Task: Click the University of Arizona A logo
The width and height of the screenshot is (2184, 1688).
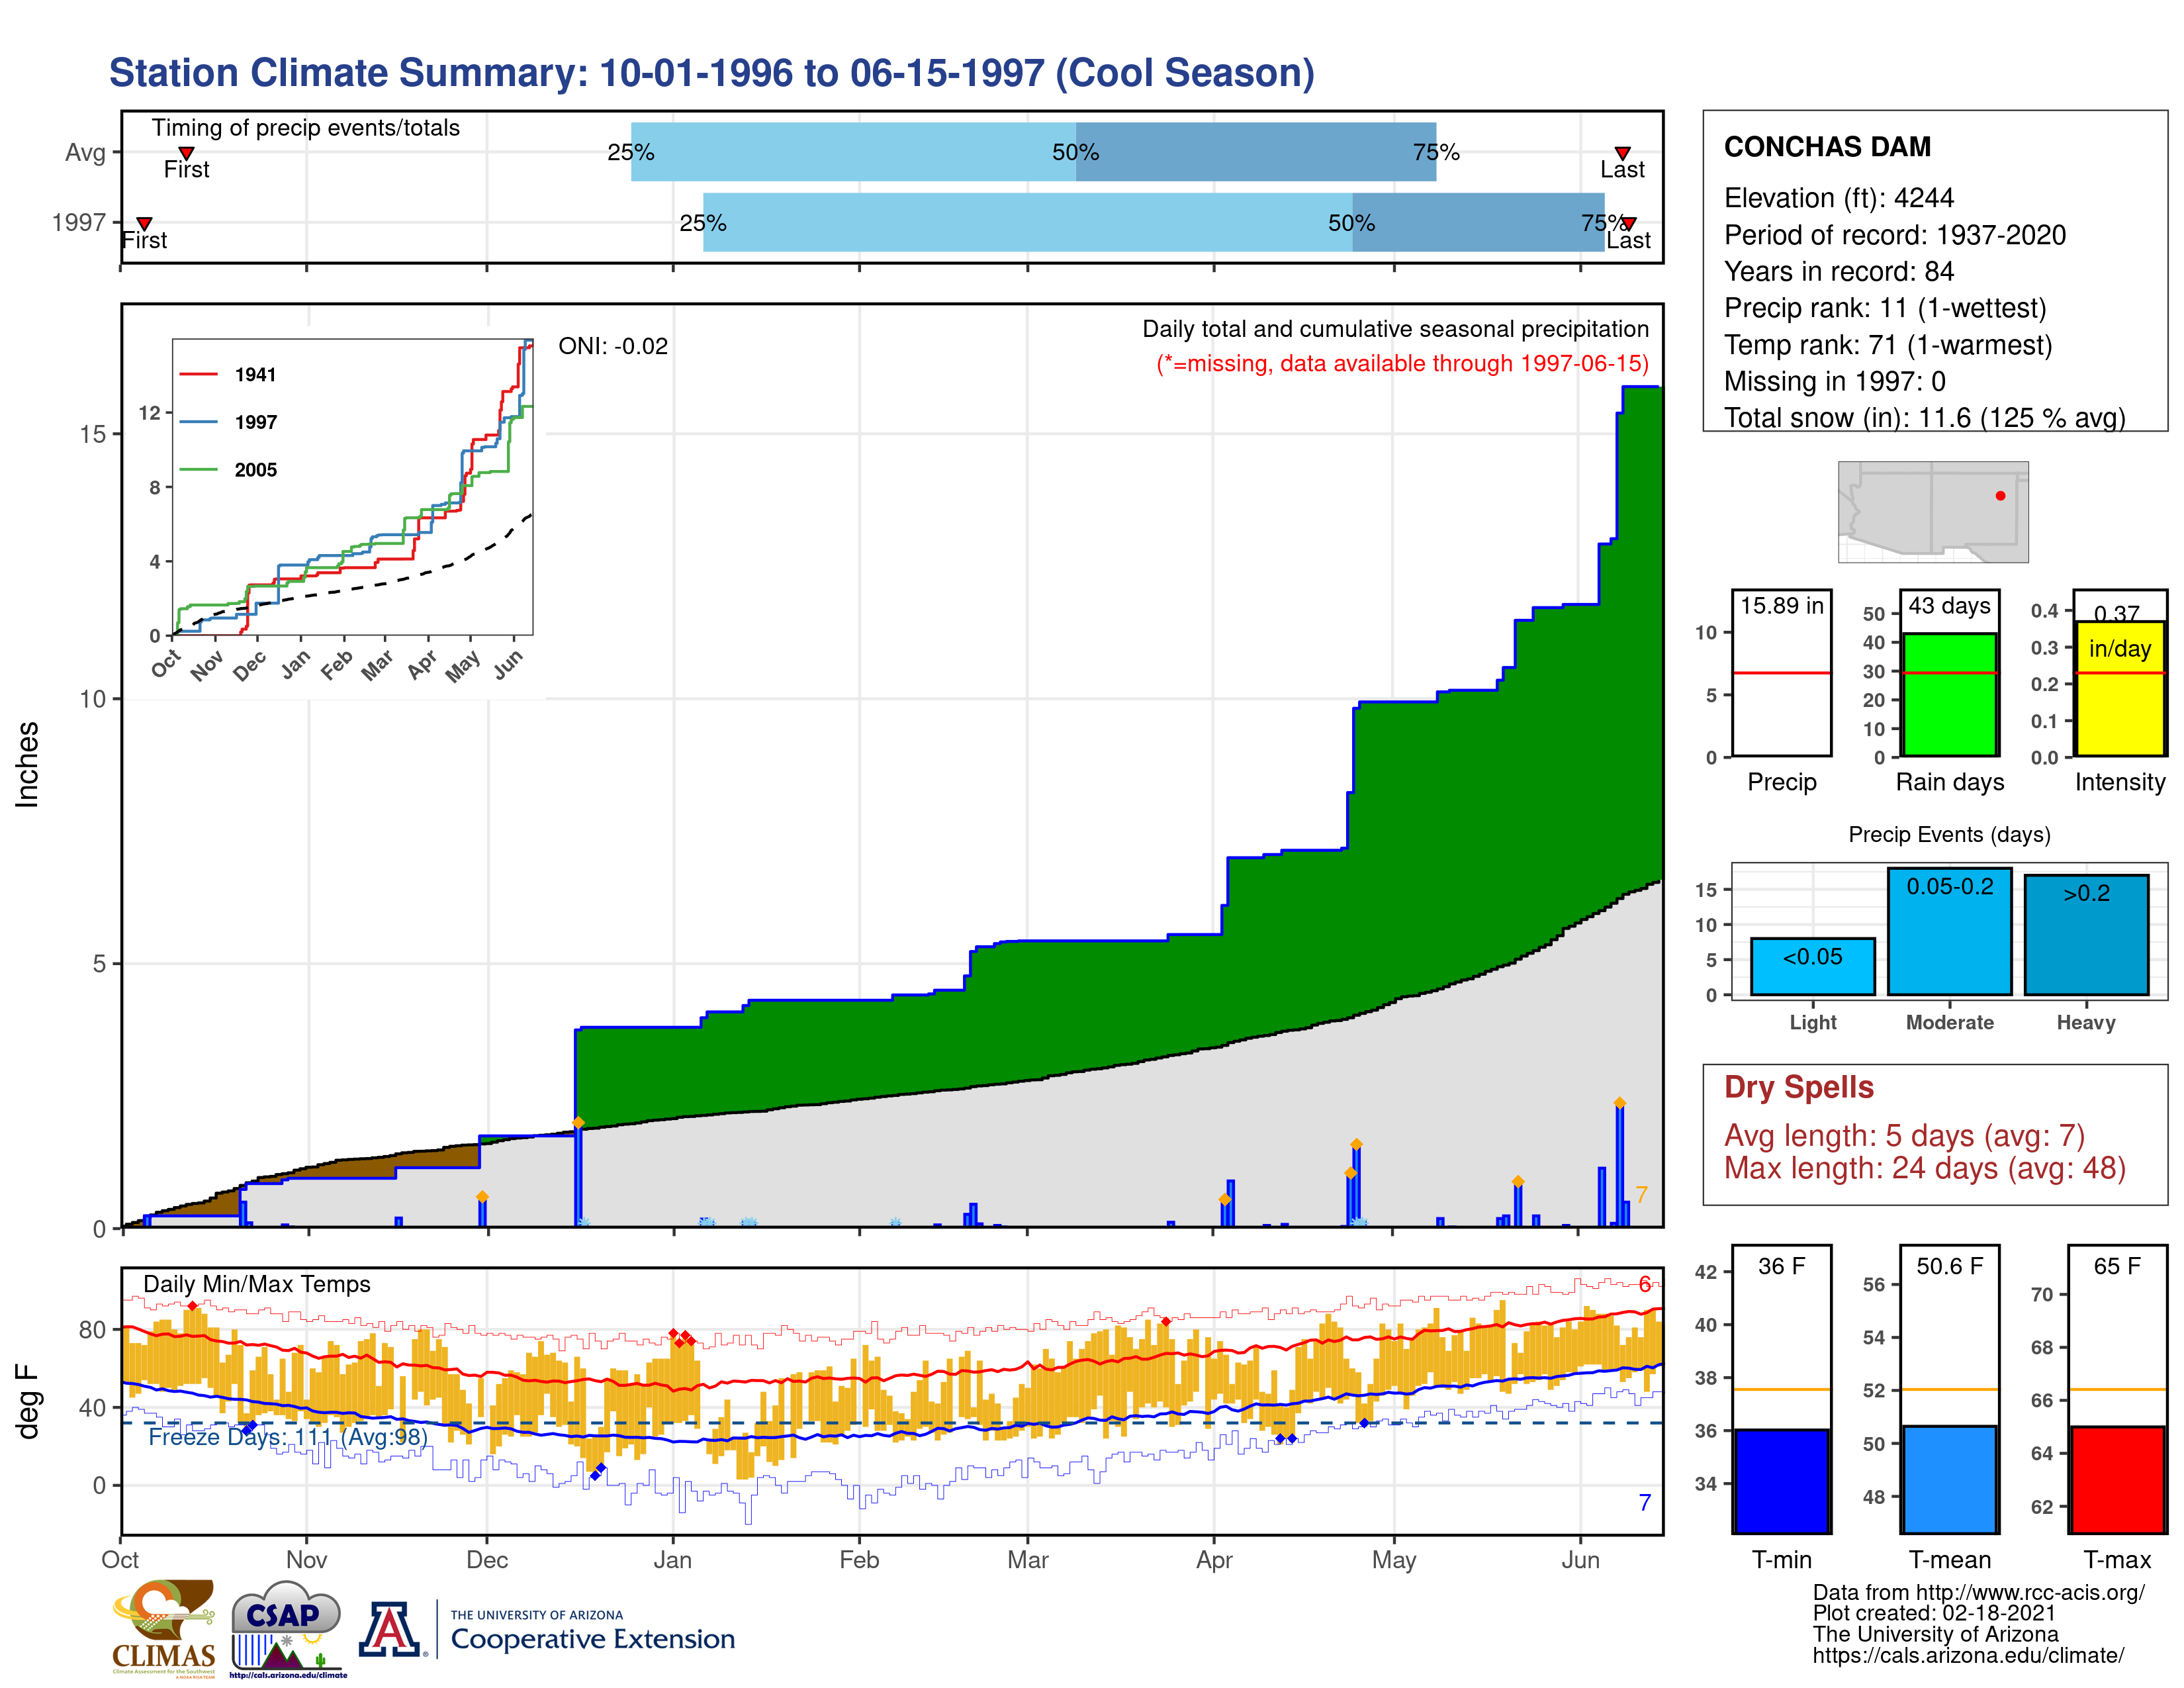Action: point(390,1629)
